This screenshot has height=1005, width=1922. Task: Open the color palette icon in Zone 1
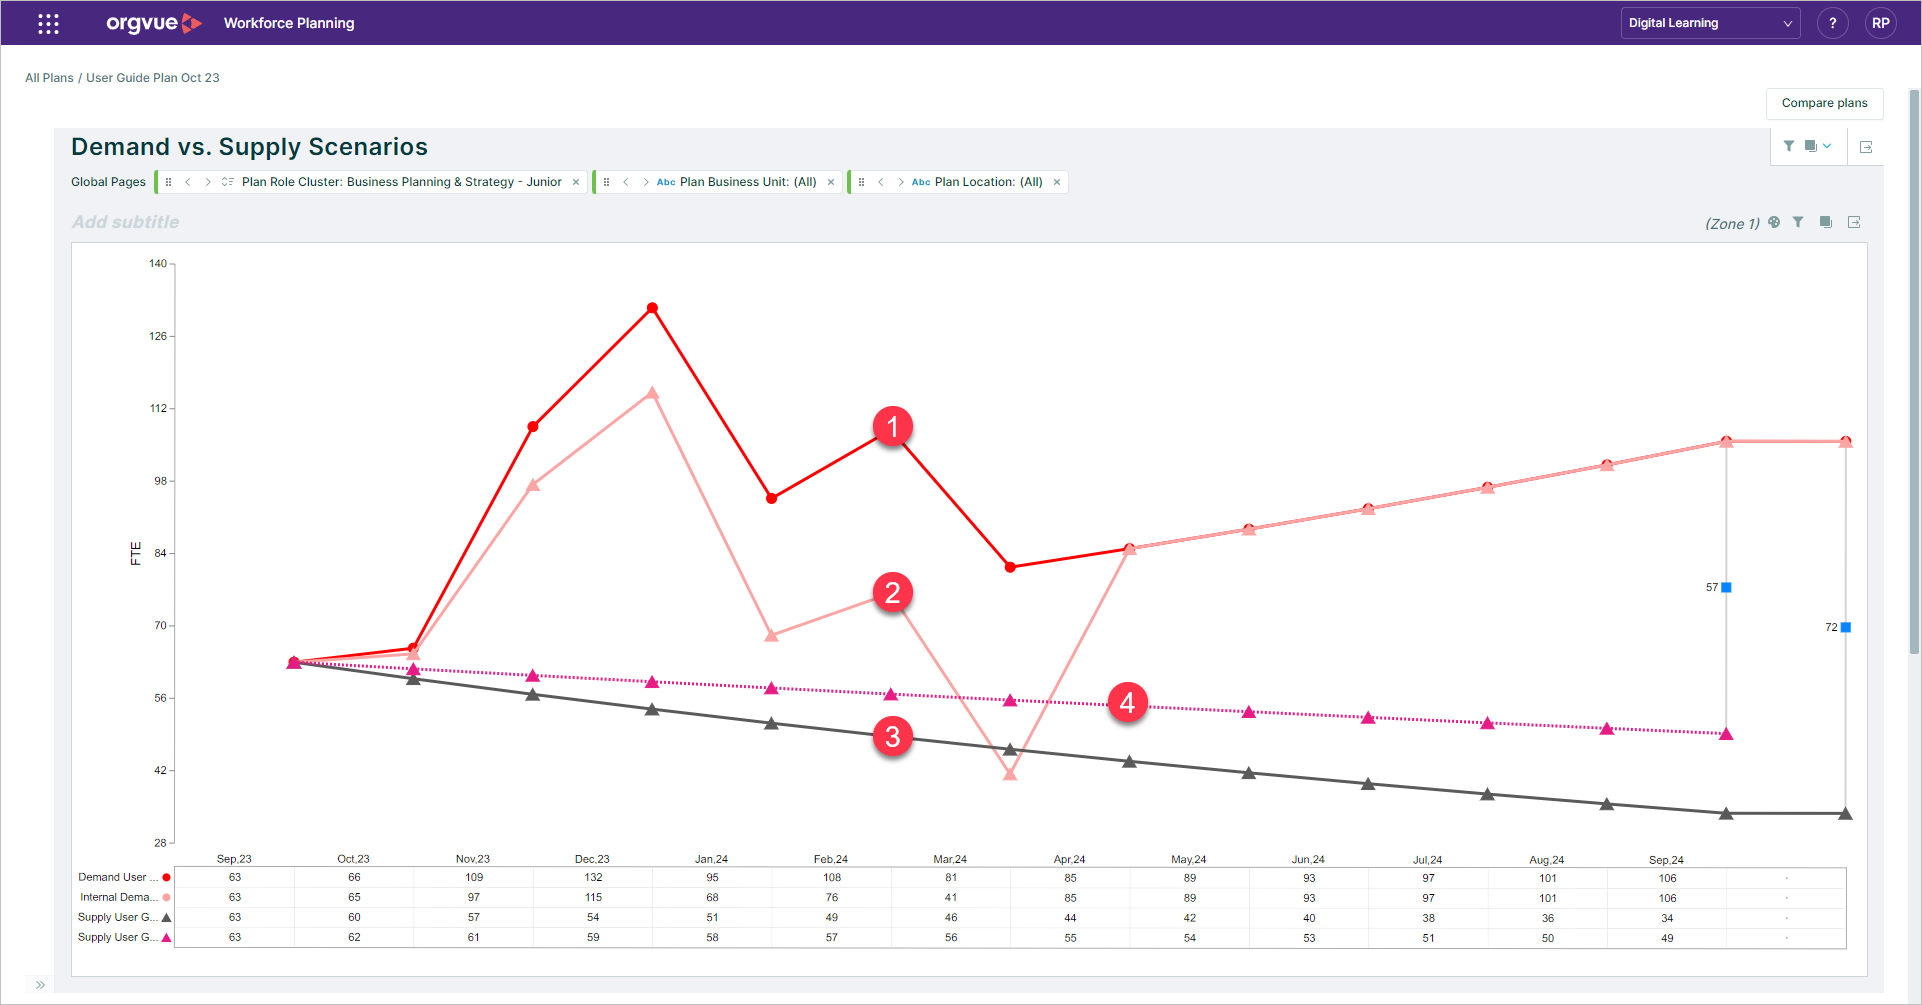1775,222
